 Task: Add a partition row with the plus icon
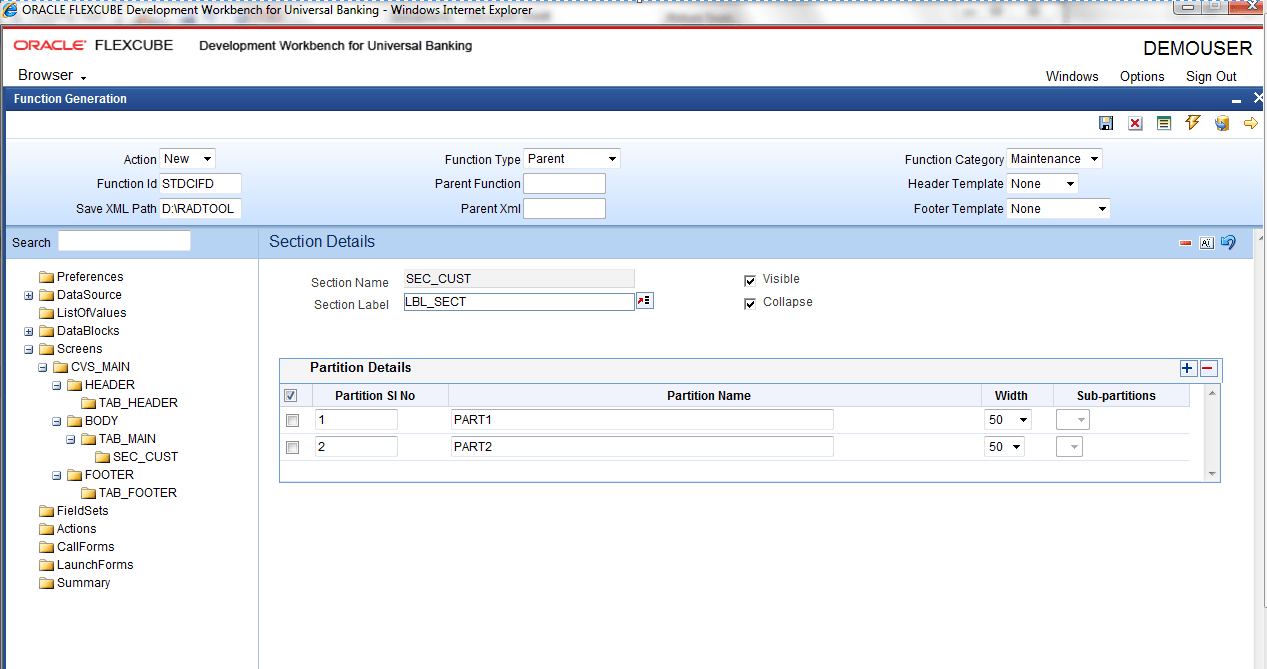pos(1187,368)
